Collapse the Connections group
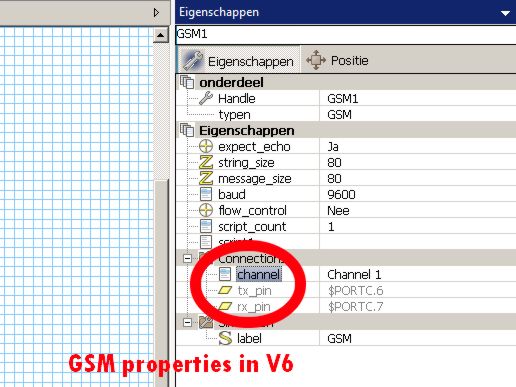 pos(187,258)
